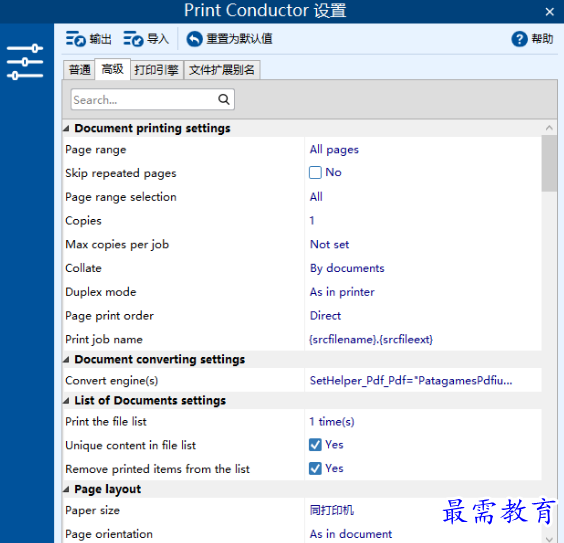Click the 重置为默认值 reset arrow icon

(195, 39)
